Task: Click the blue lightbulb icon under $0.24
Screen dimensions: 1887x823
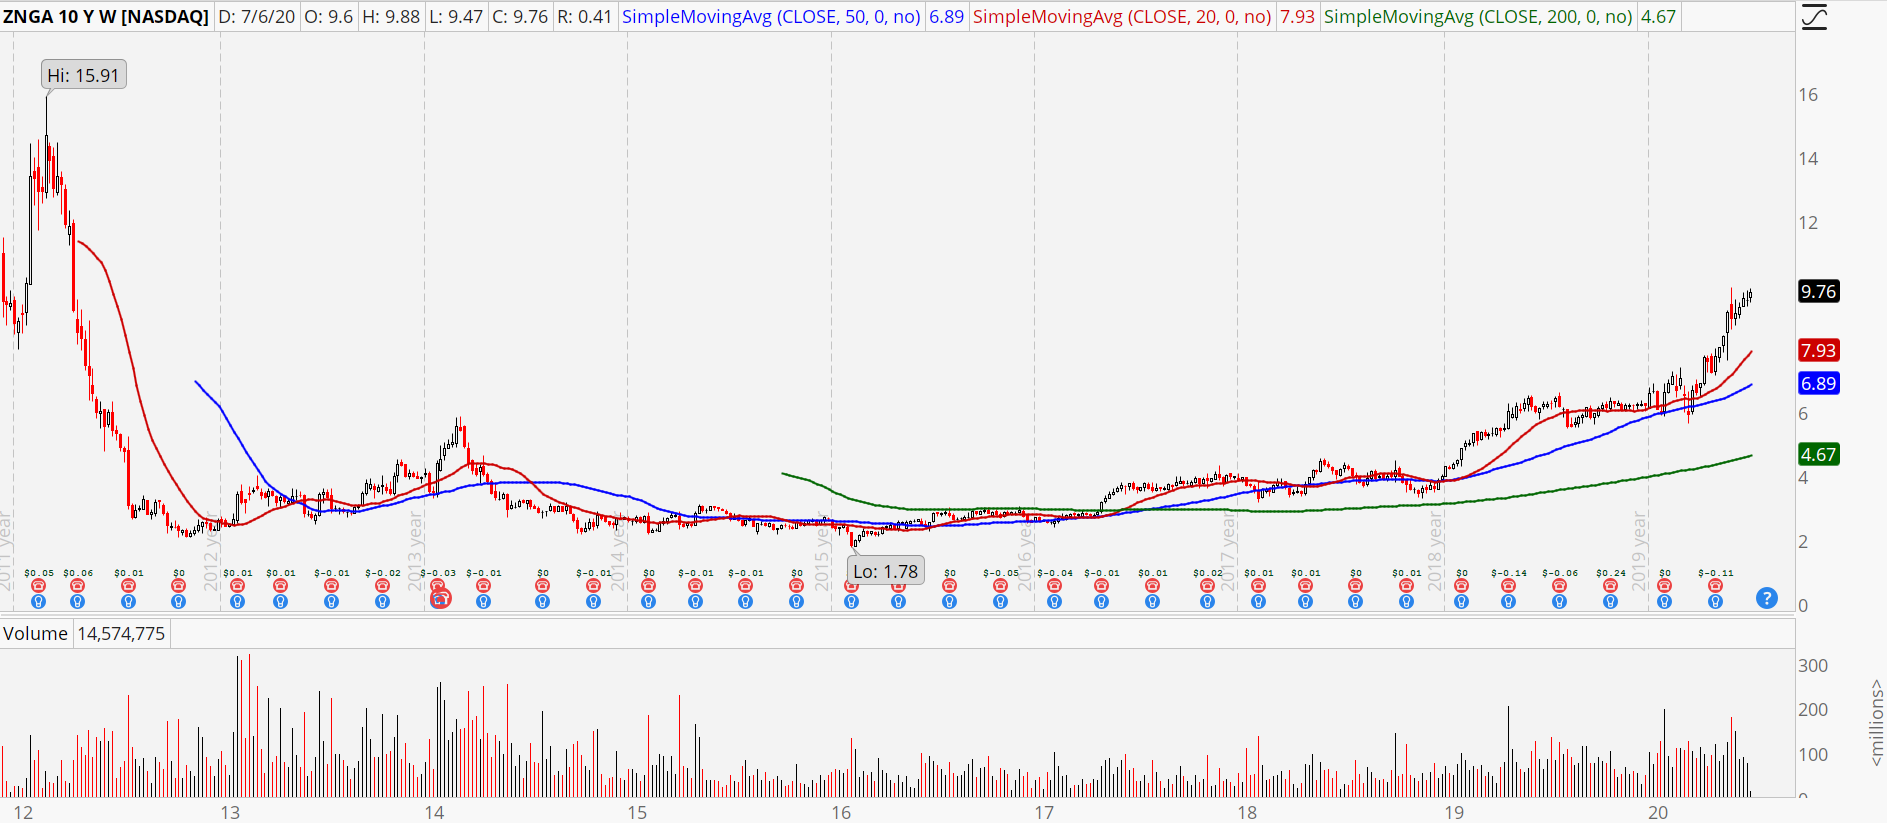Action: click(x=1610, y=601)
